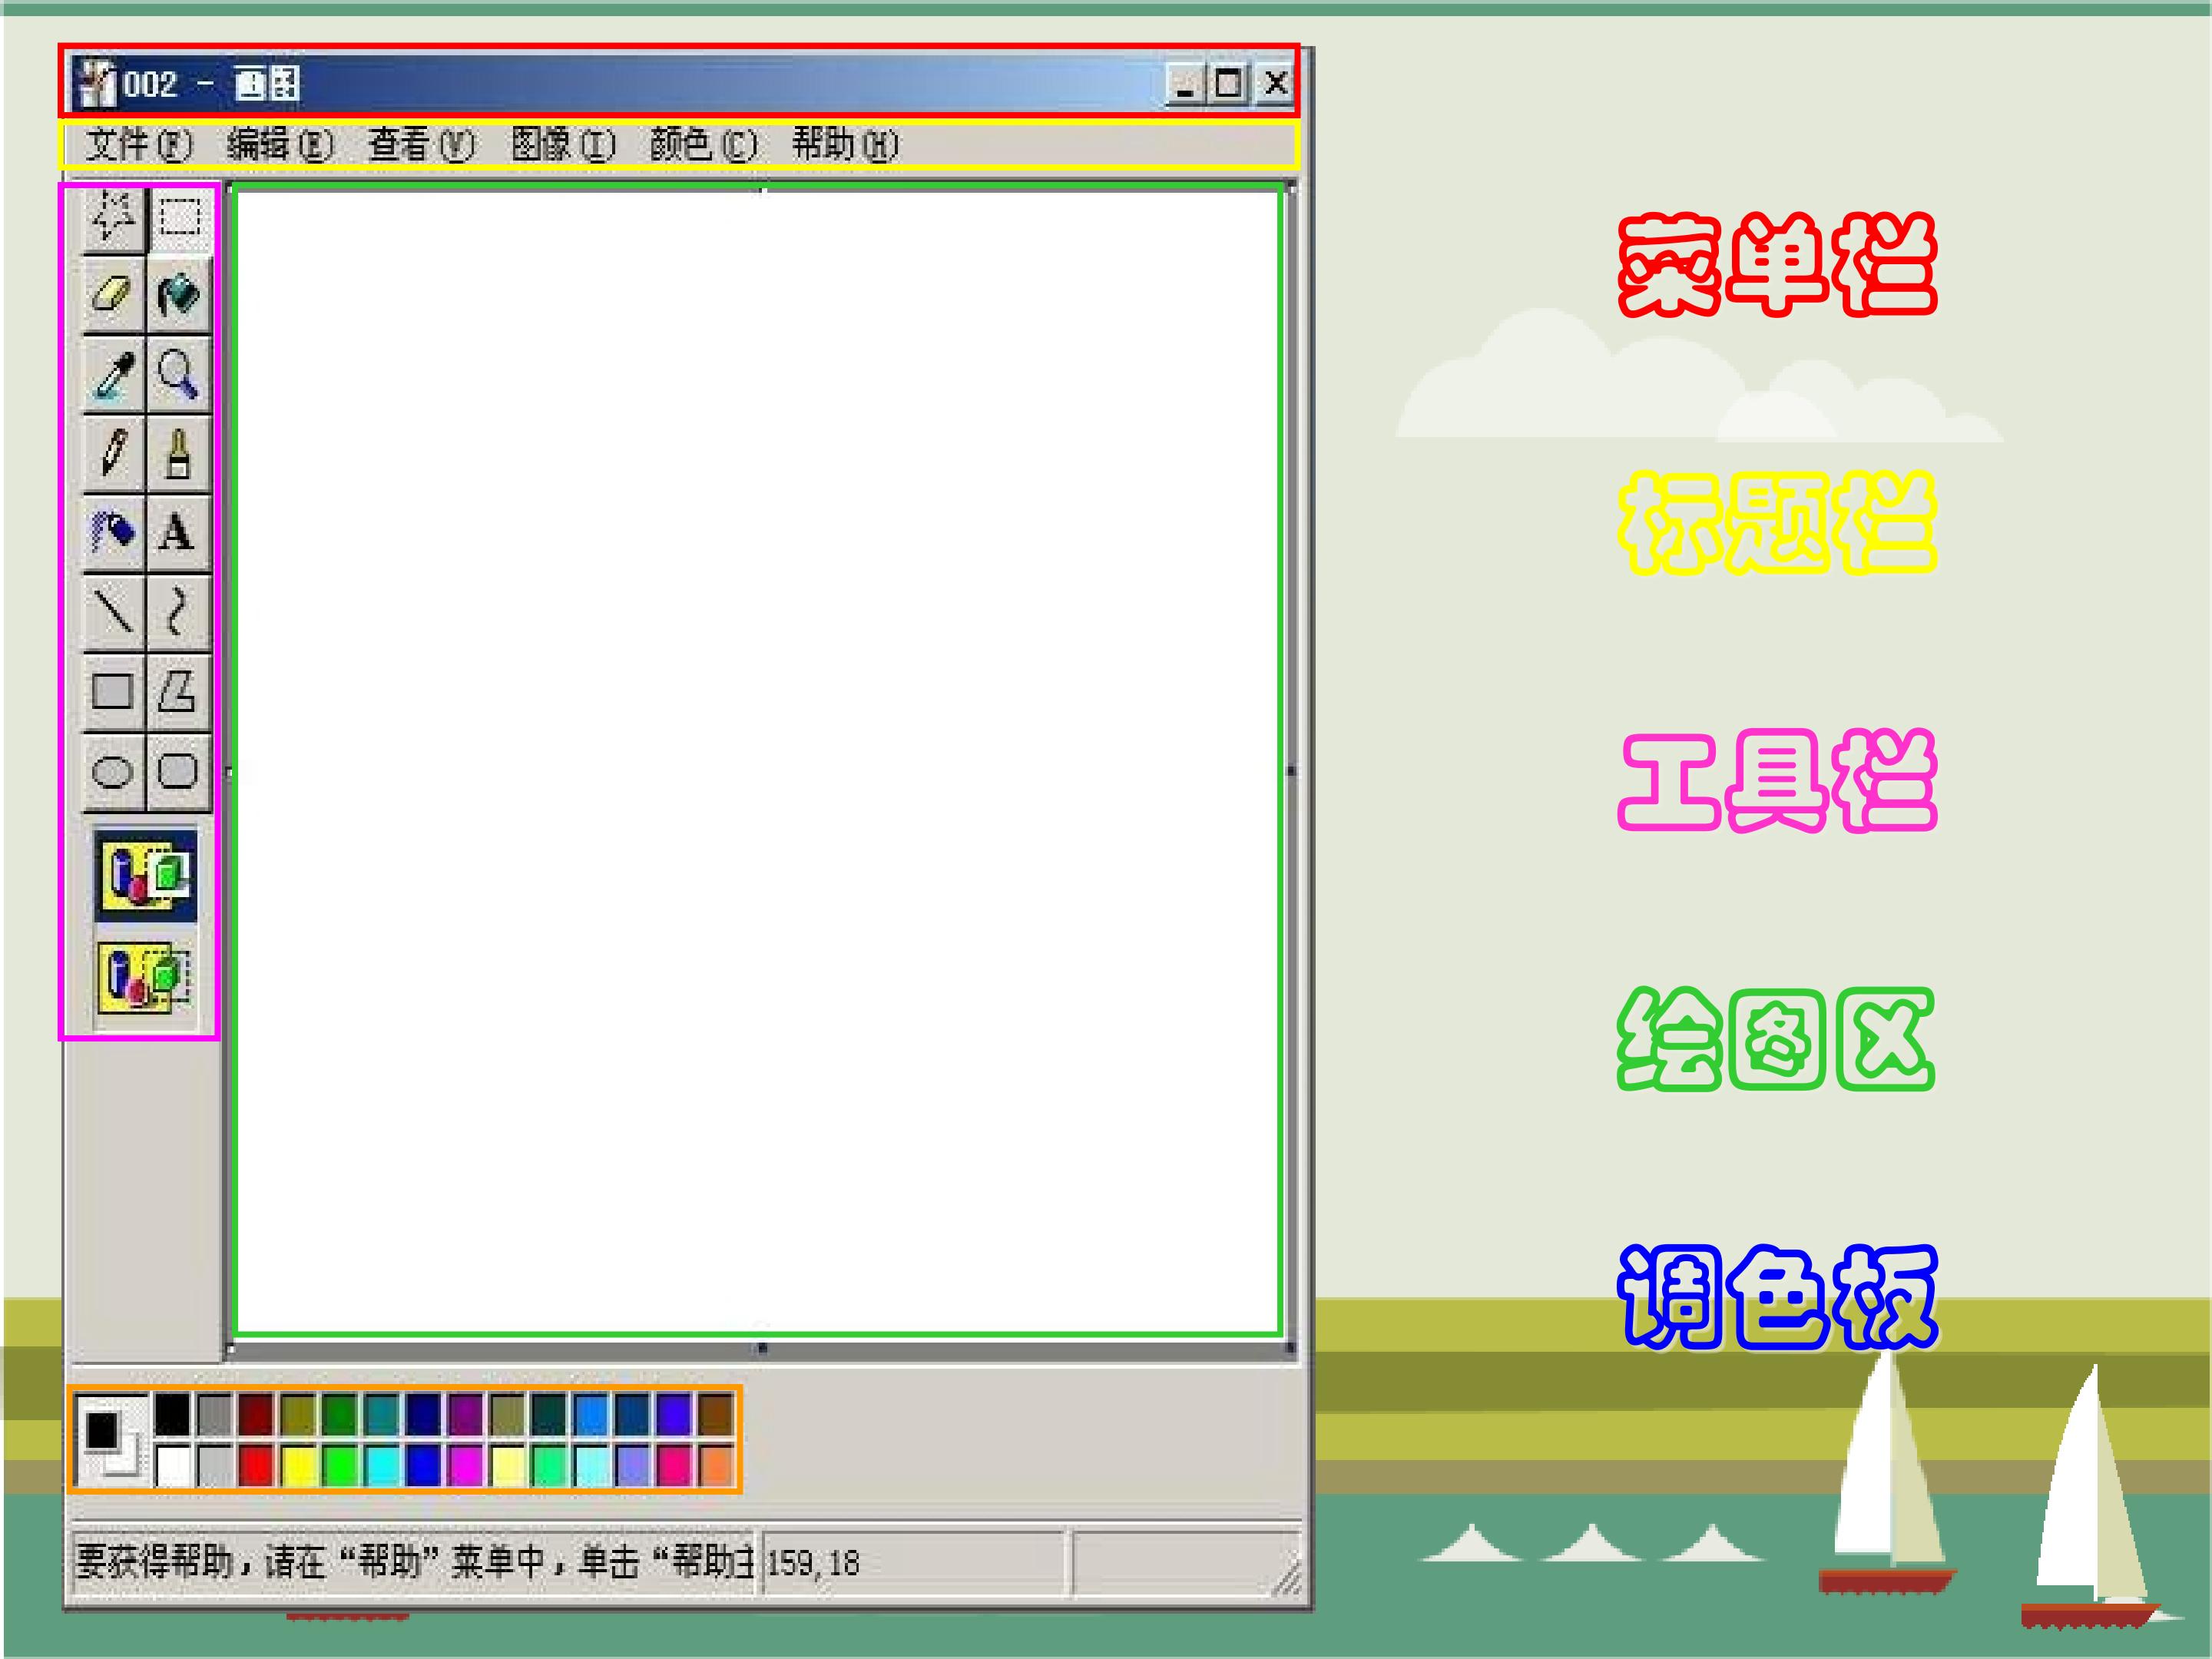The width and height of the screenshot is (2212, 1659).
Task: Choose transparent selection mode option
Action: [146, 976]
